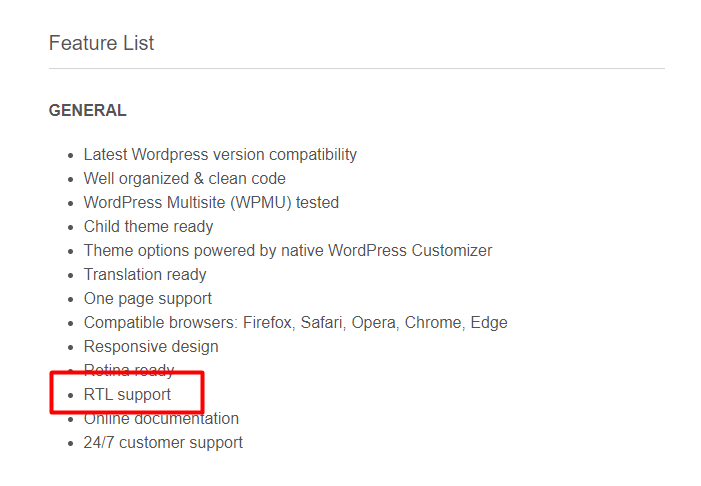Click WordPress Multisite (WPMU) tested text
Image resolution: width=701 pixels, height=486 pixels.
point(211,203)
